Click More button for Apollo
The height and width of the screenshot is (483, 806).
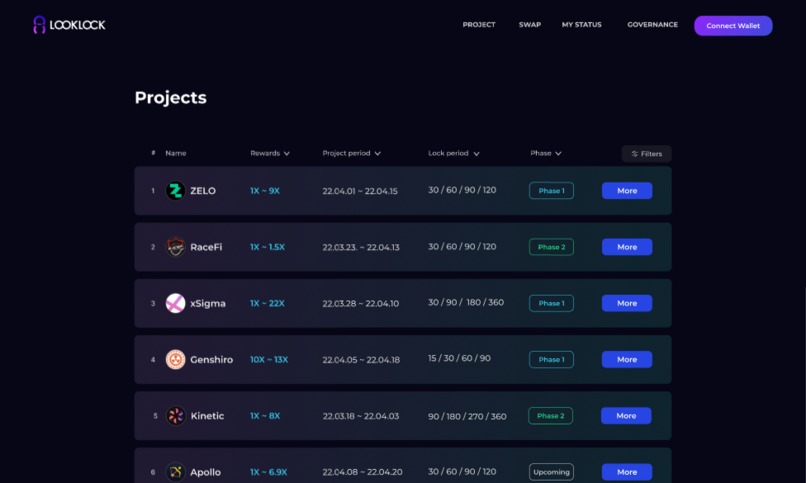click(627, 472)
